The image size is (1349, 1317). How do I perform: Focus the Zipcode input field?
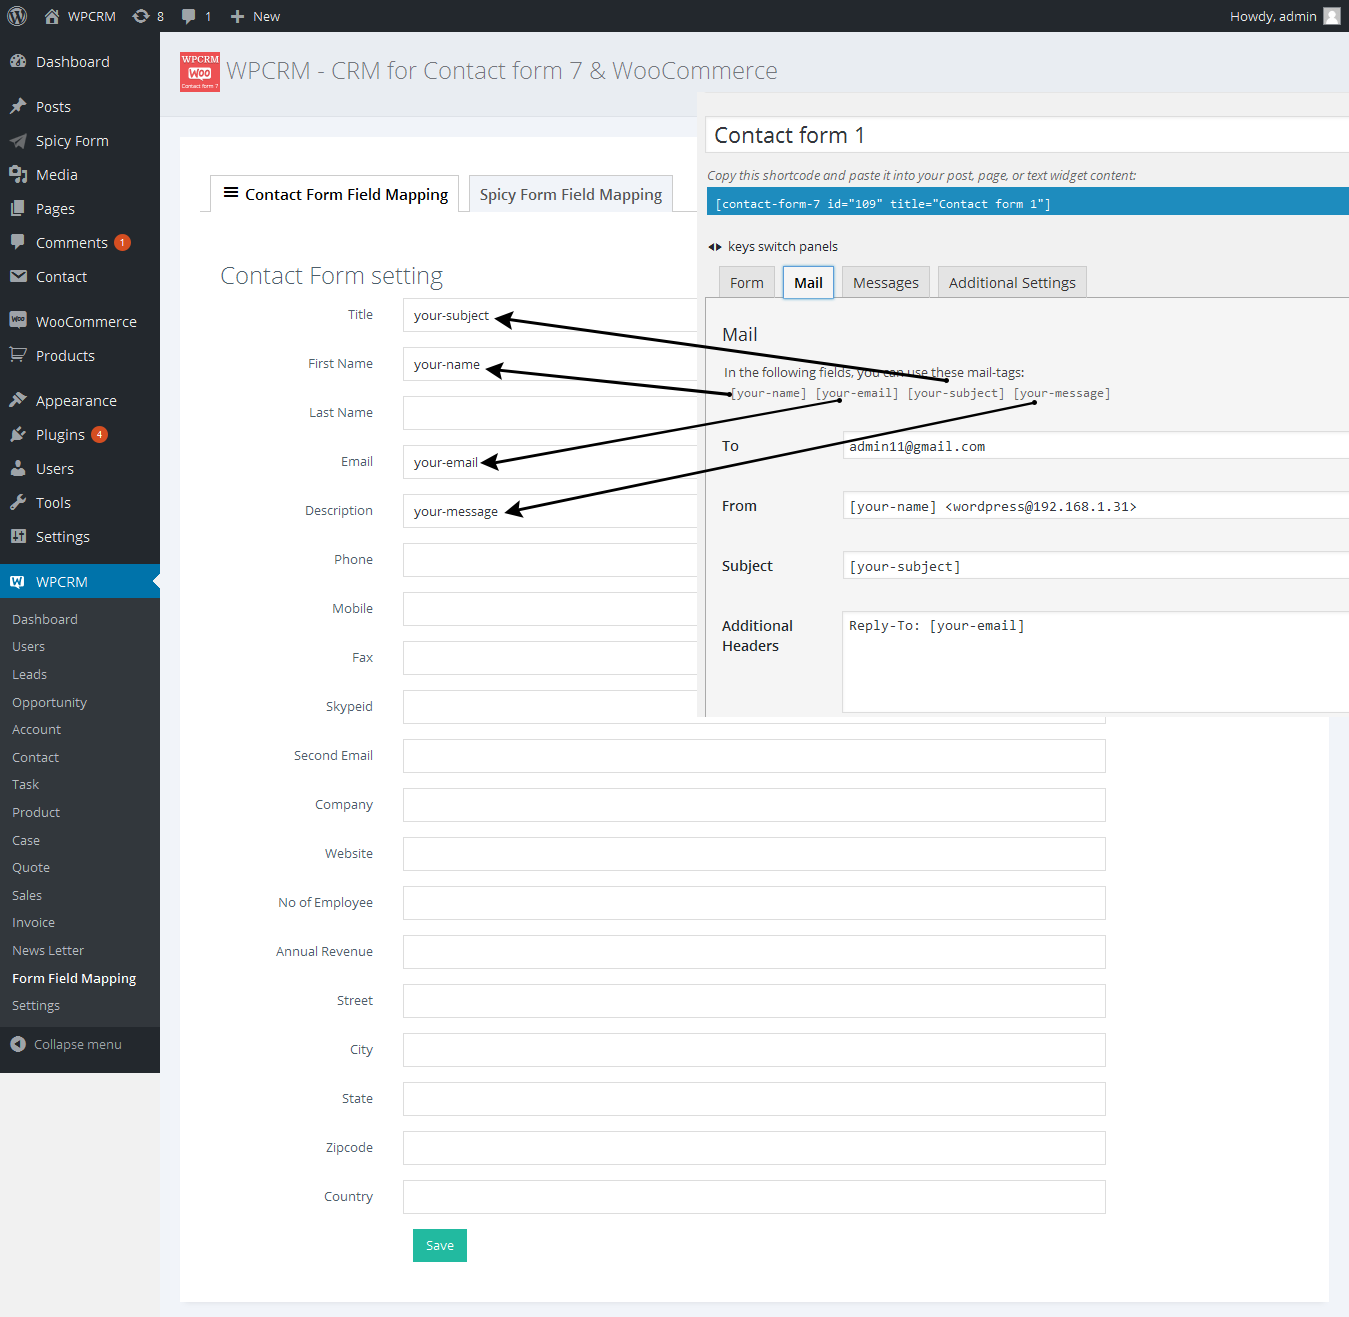pos(754,1148)
